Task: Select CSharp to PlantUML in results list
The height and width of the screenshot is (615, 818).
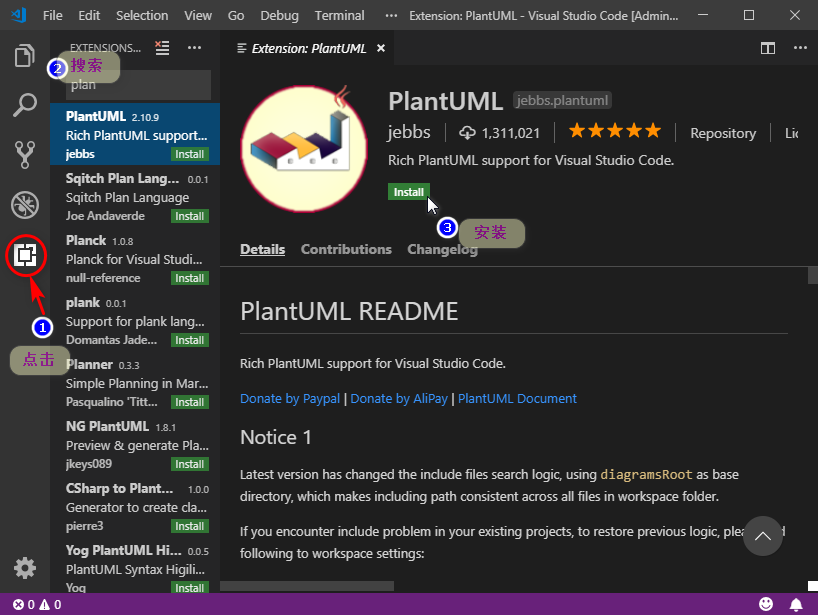Action: pos(135,507)
